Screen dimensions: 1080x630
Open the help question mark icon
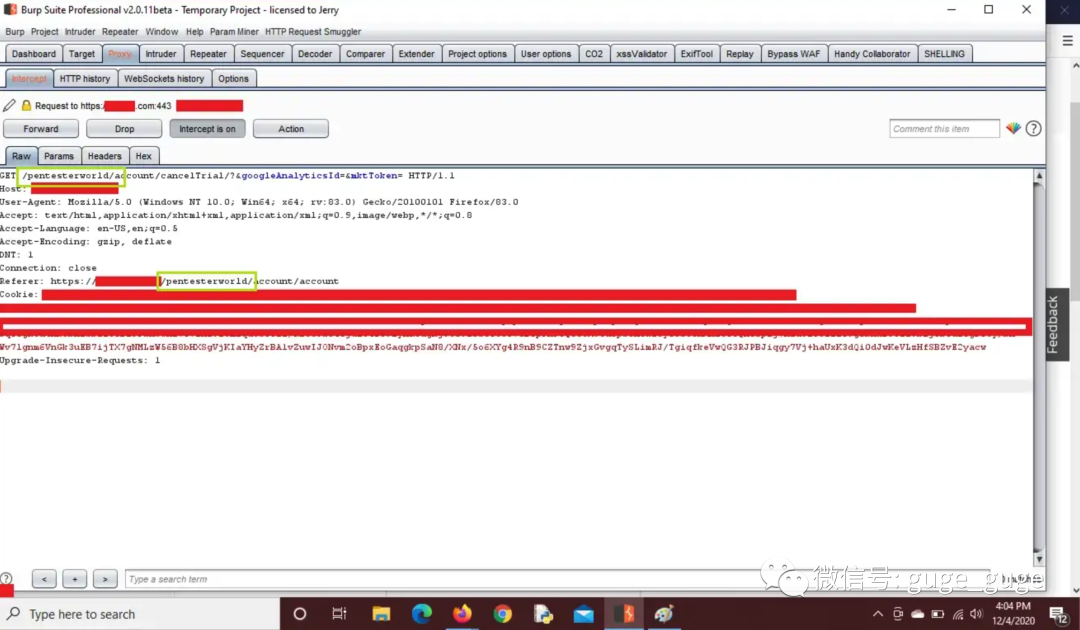(x=1033, y=128)
